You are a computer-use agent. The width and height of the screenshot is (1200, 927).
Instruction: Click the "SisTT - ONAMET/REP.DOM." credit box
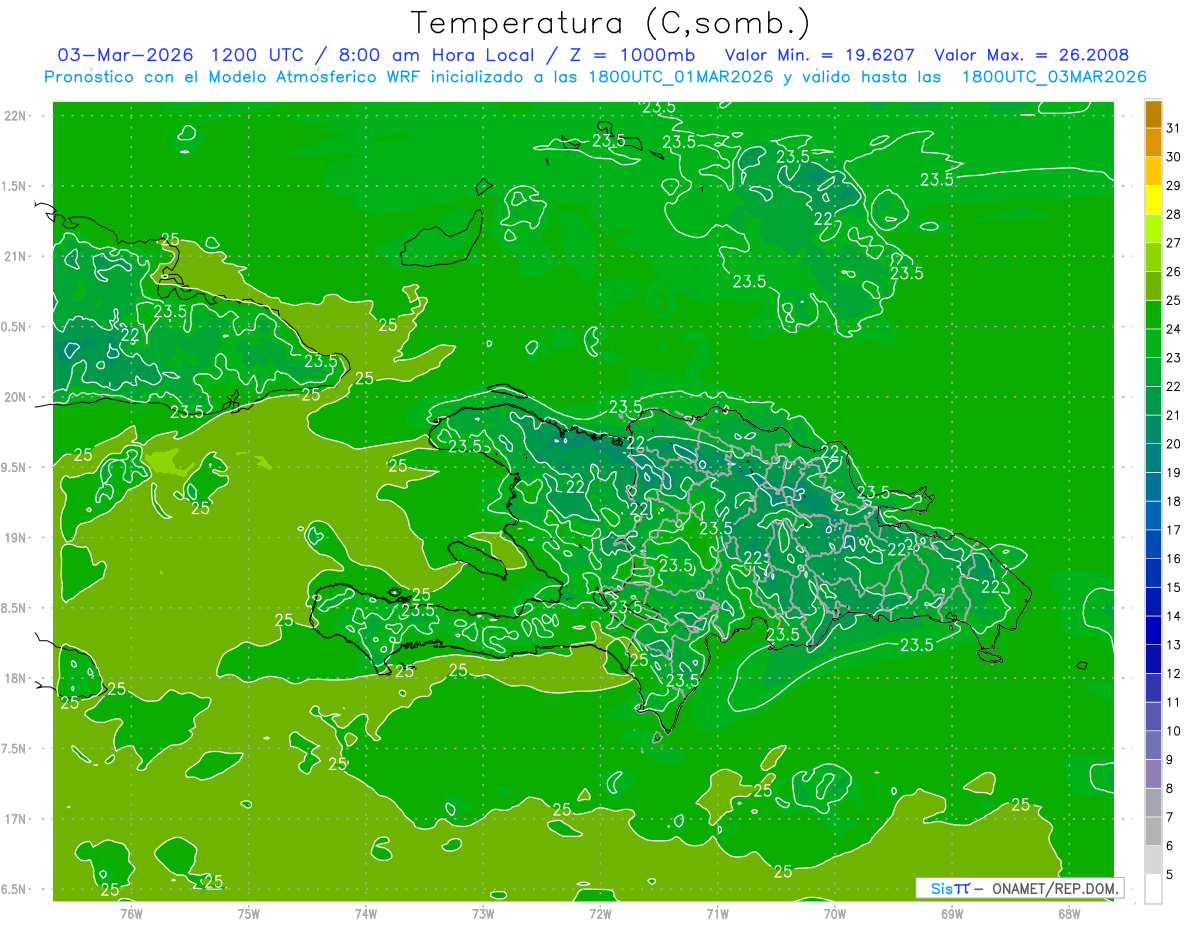[1019, 888]
